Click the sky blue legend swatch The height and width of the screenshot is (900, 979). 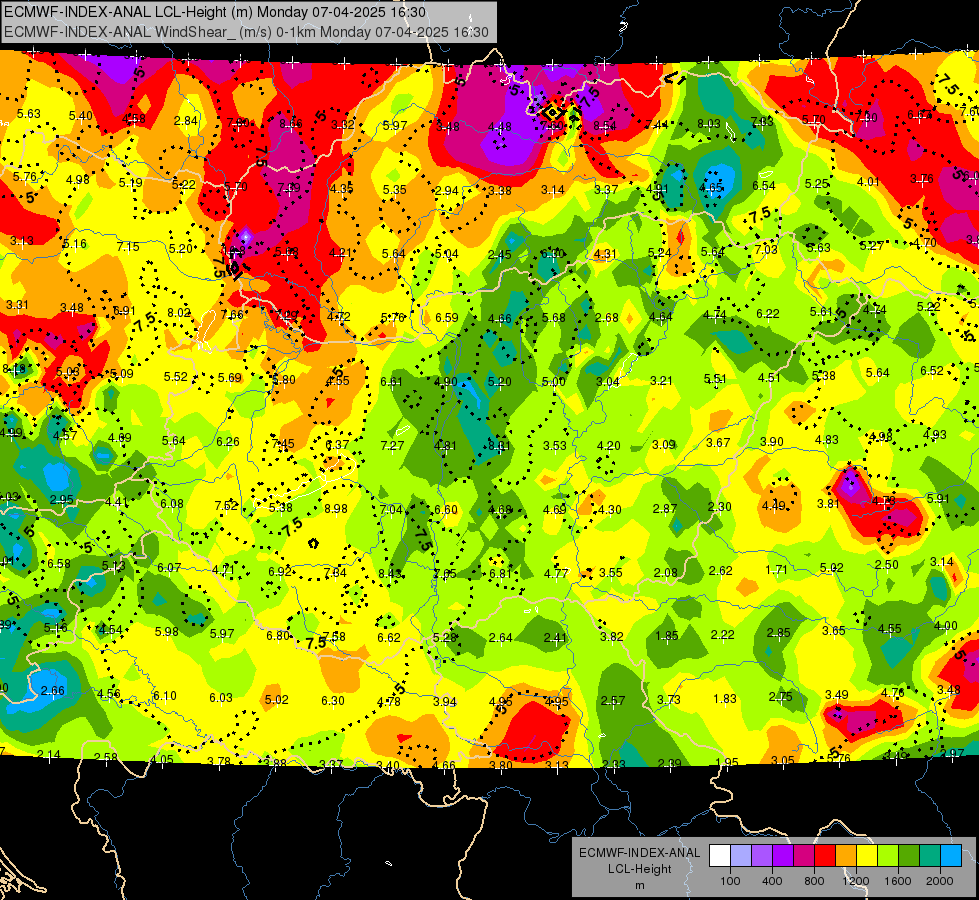[x=950, y=856]
